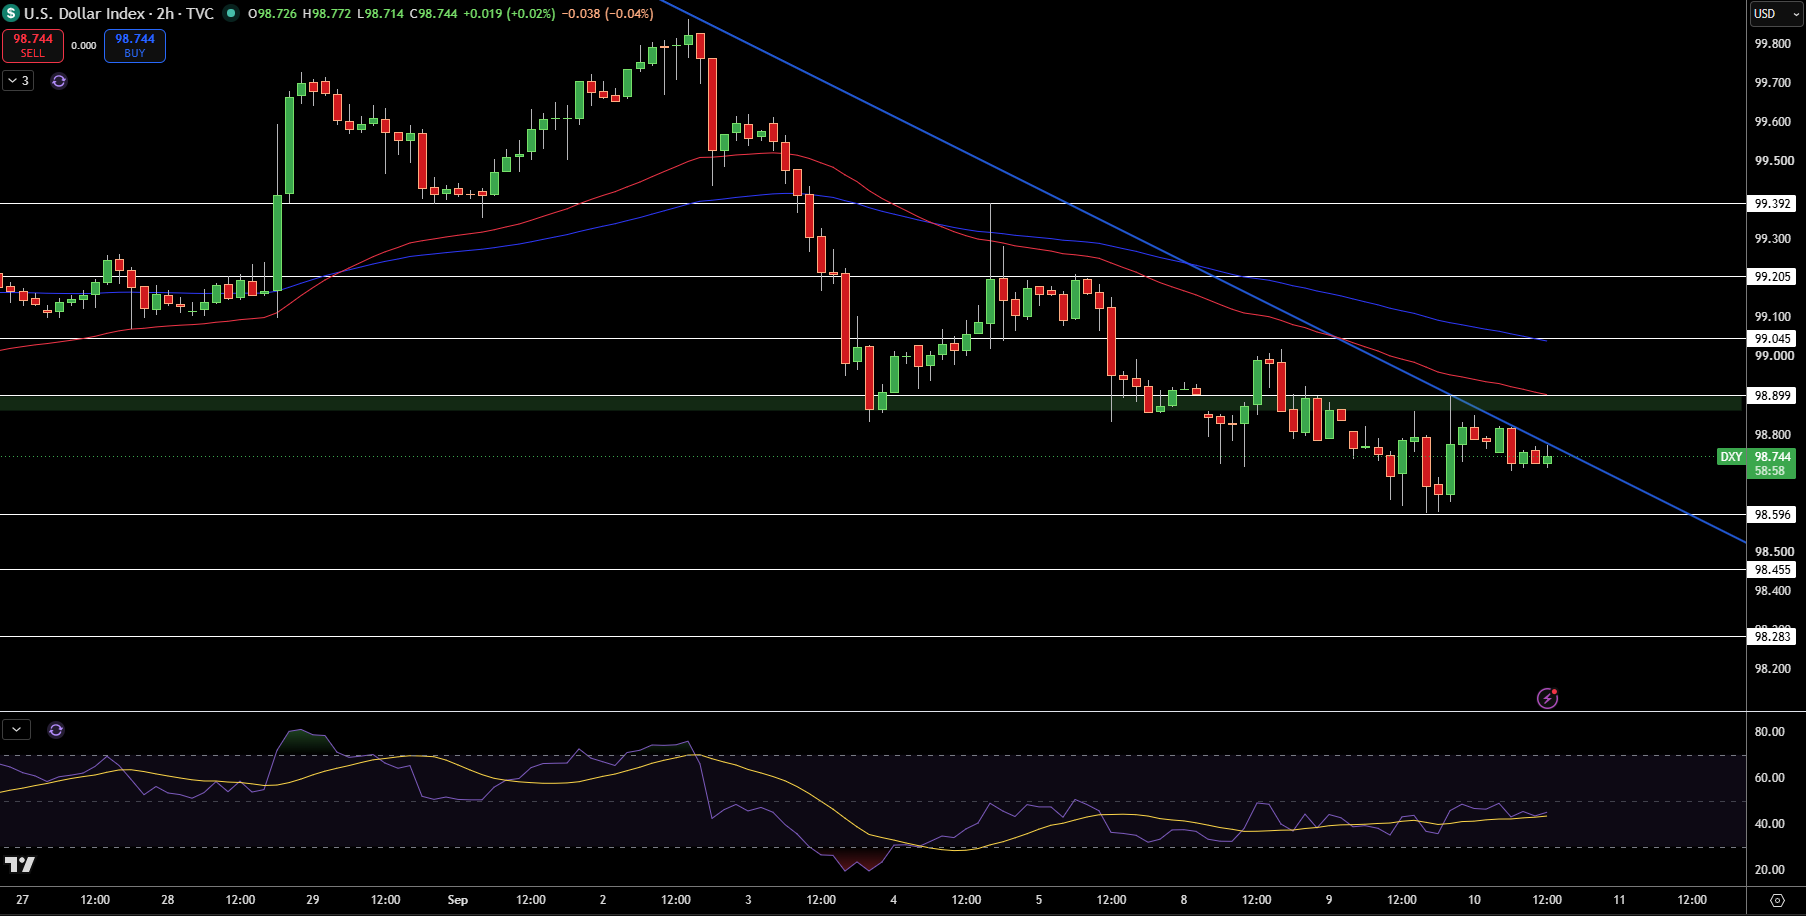The height and width of the screenshot is (916, 1806).
Task: Select the 99.045 price level label
Action: pos(1772,339)
